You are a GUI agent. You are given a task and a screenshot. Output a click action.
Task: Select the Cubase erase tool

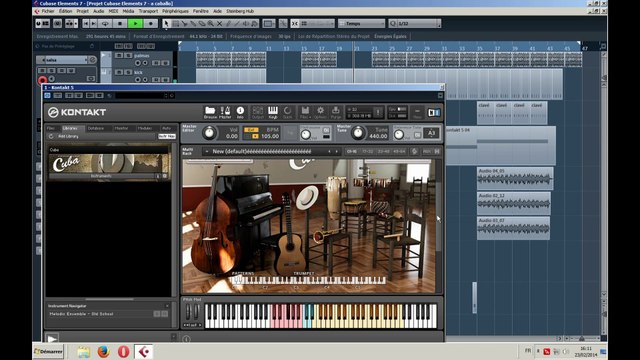202,24
